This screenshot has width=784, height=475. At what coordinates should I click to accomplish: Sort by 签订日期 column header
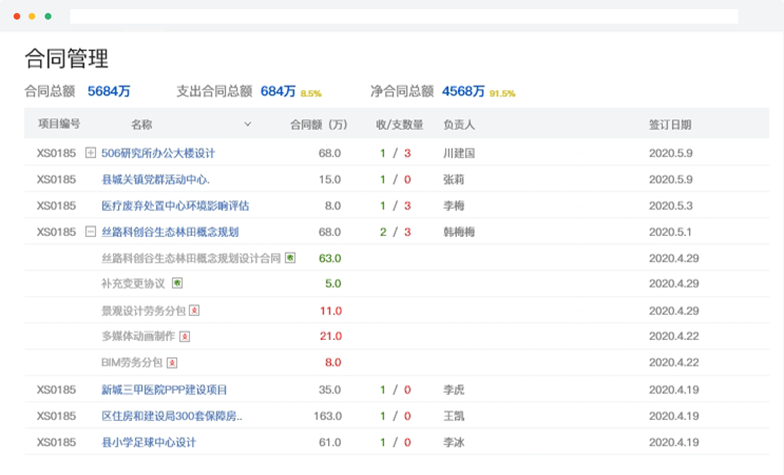pyautogui.click(x=670, y=124)
